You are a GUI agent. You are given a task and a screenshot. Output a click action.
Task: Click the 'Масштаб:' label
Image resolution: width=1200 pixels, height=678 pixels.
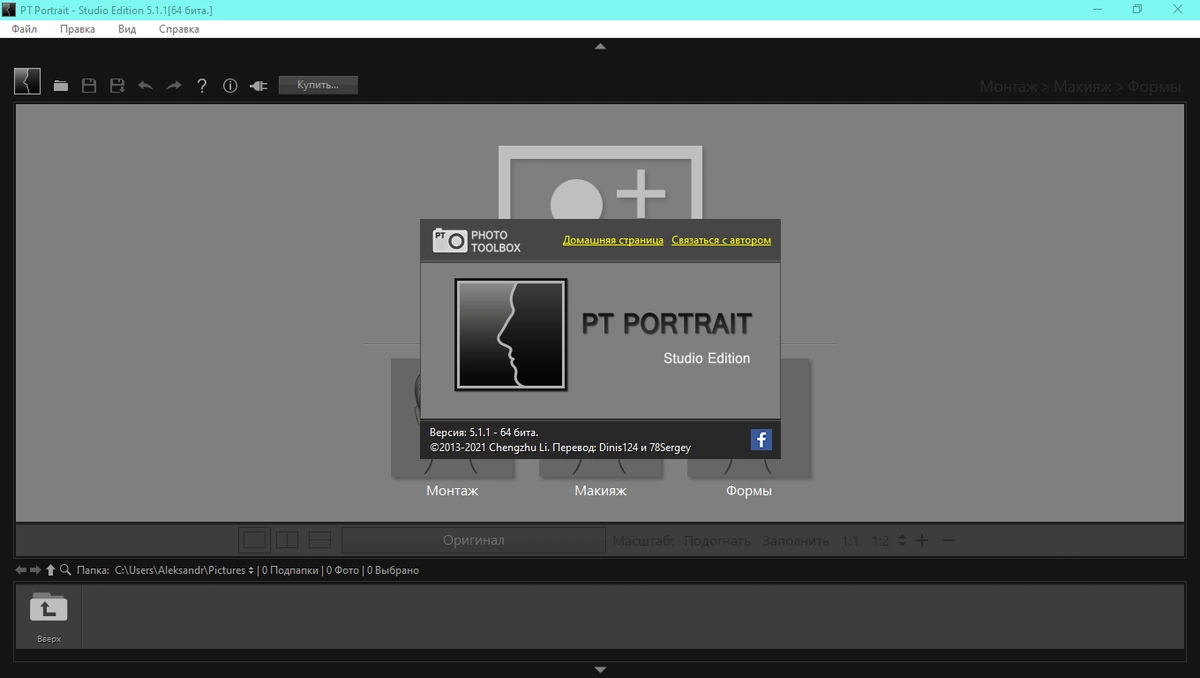(643, 541)
